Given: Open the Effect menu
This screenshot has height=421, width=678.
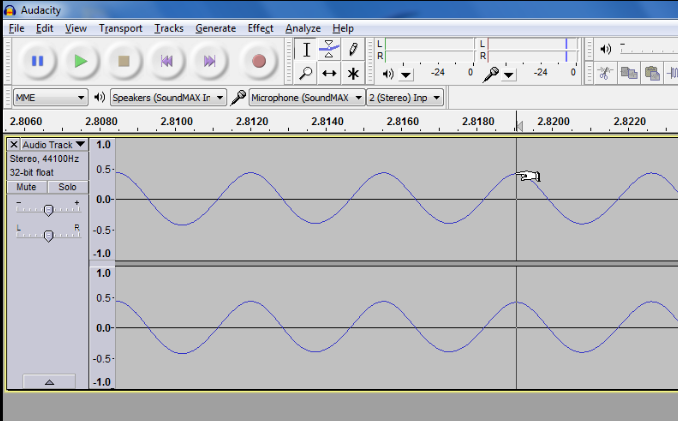Looking at the screenshot, I should click(x=260, y=28).
